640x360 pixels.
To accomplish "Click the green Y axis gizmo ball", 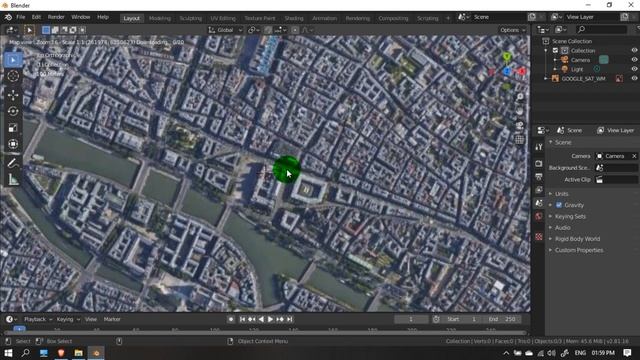I will coord(507,57).
